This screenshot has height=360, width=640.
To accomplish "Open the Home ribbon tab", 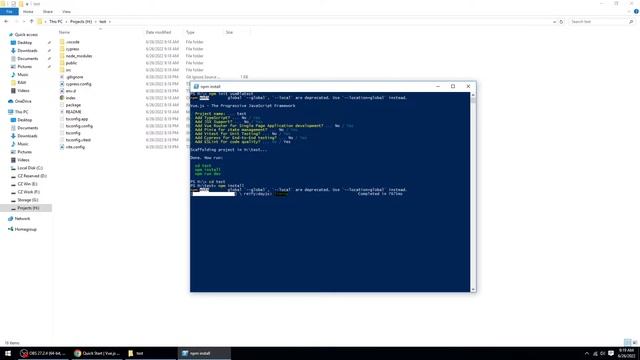I will click(x=28, y=11).
